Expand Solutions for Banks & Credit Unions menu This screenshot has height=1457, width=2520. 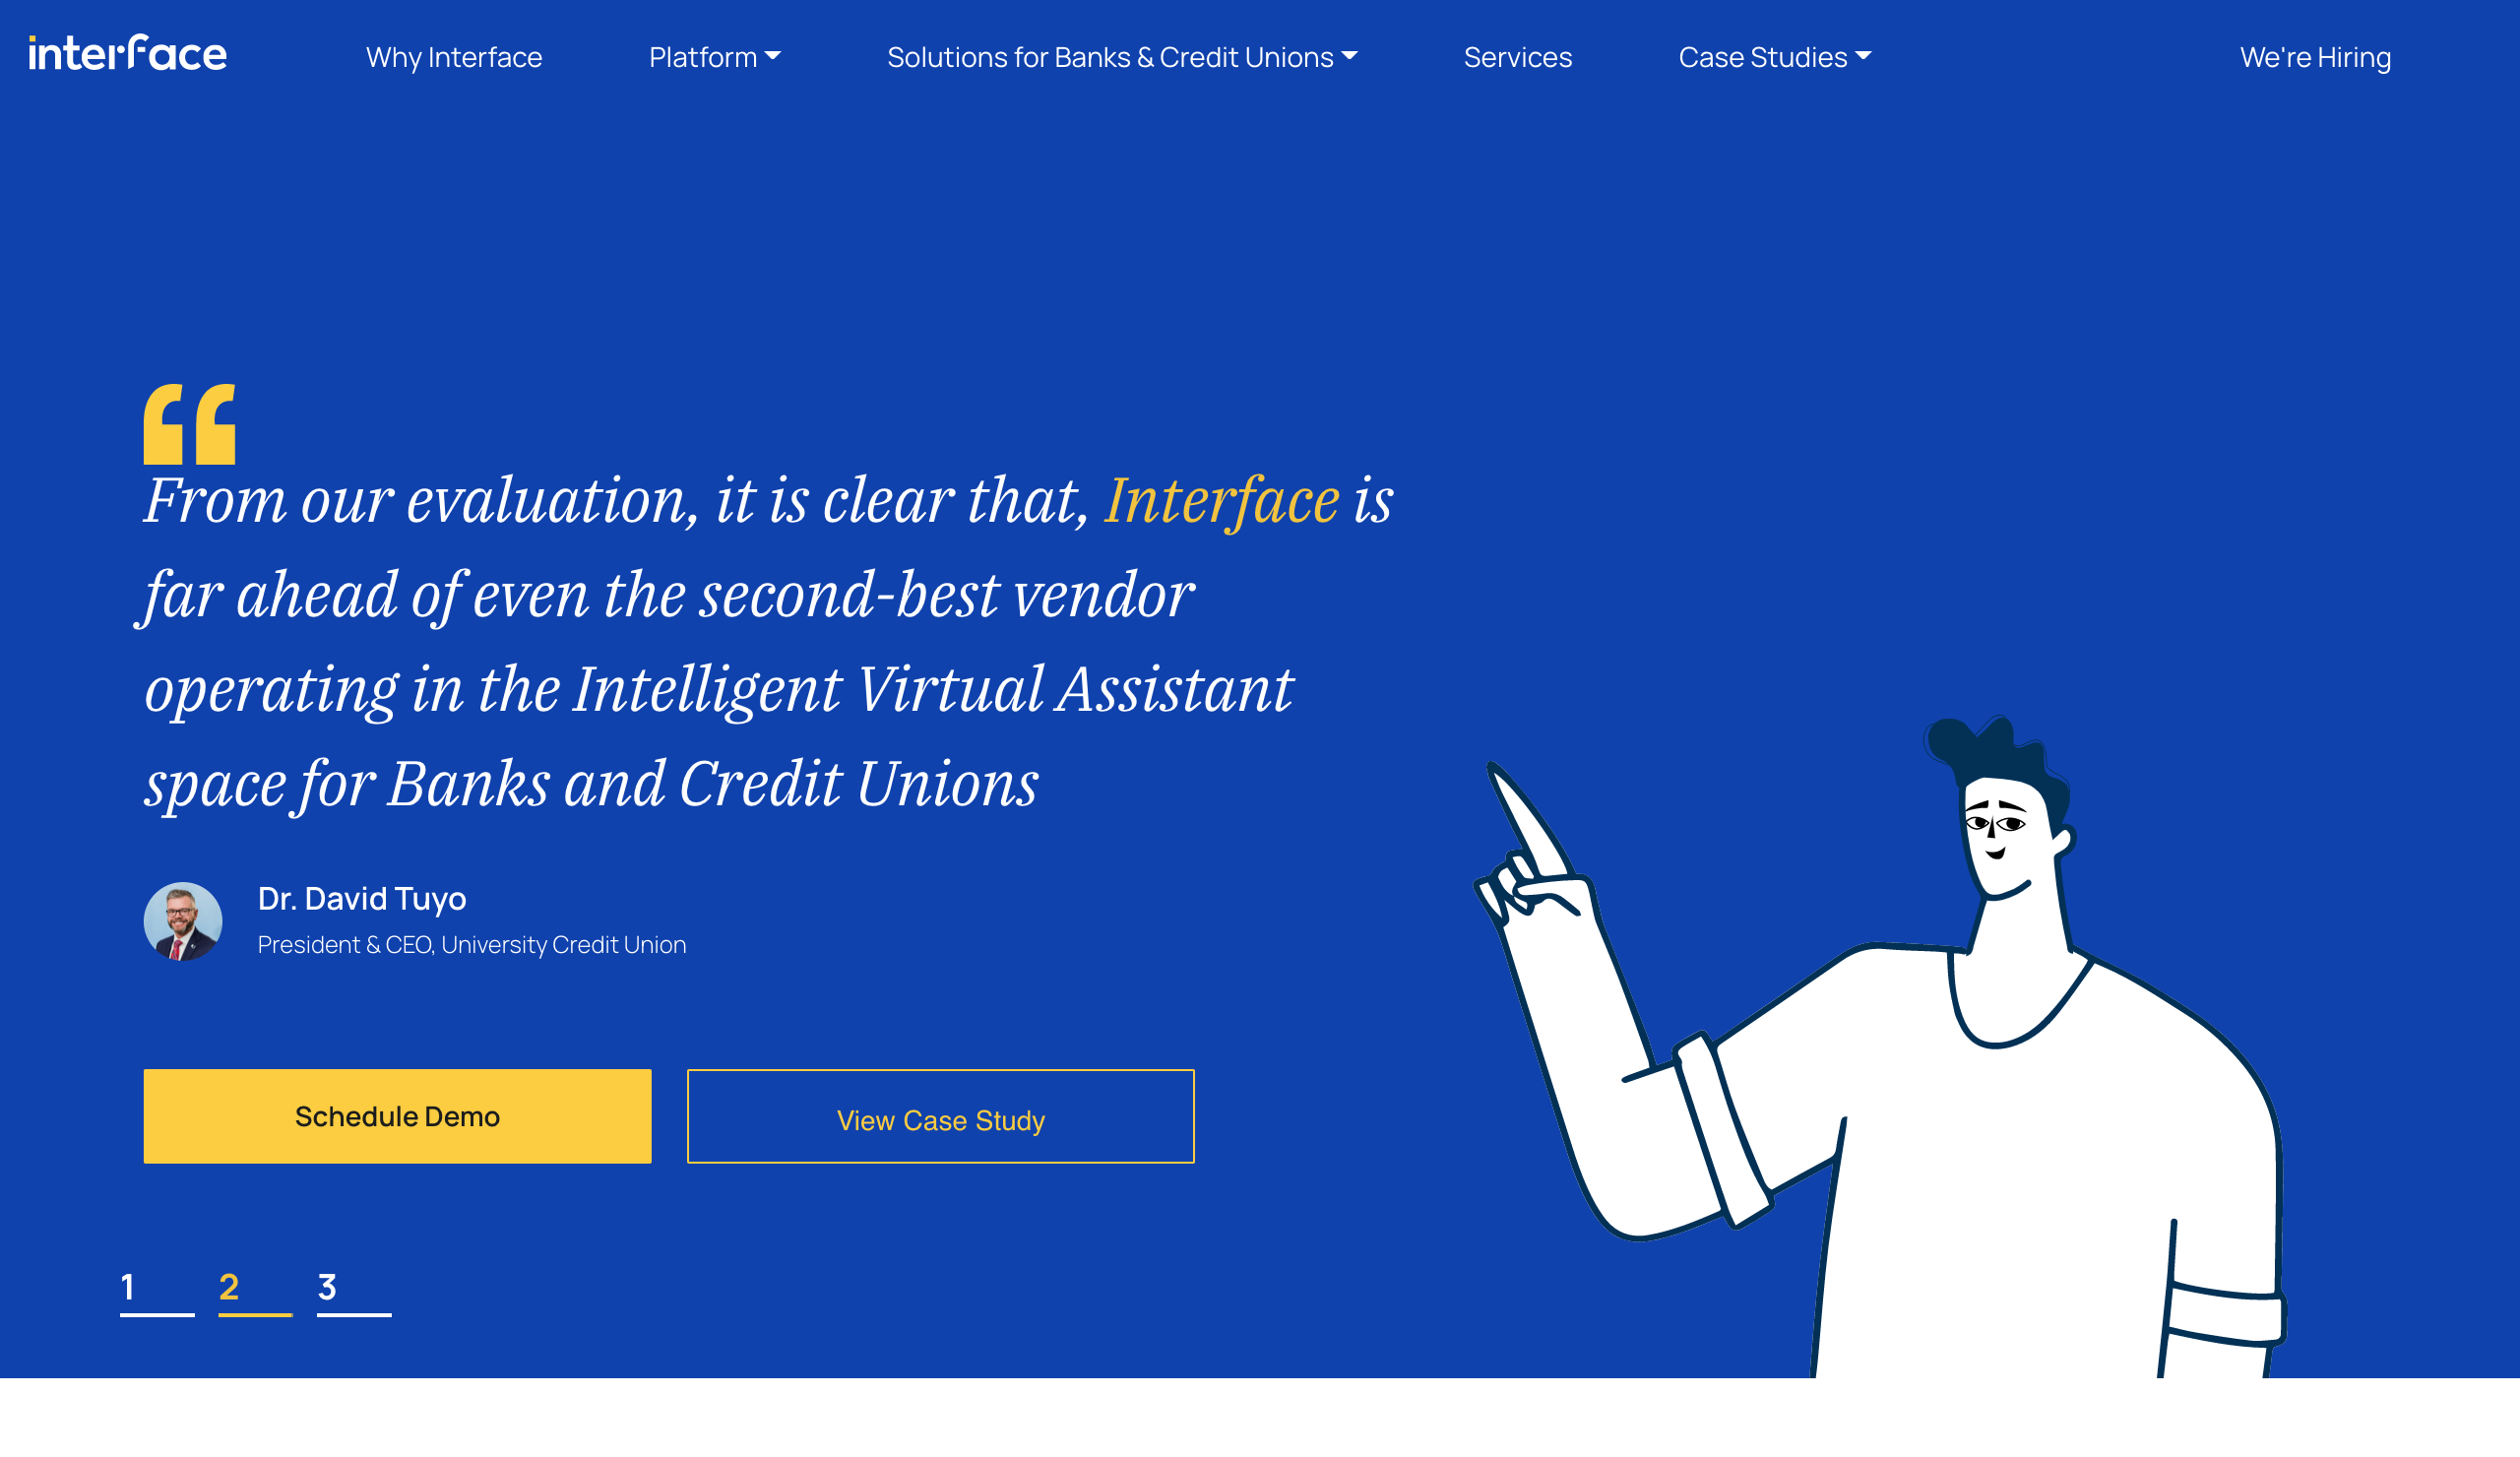1122,57
